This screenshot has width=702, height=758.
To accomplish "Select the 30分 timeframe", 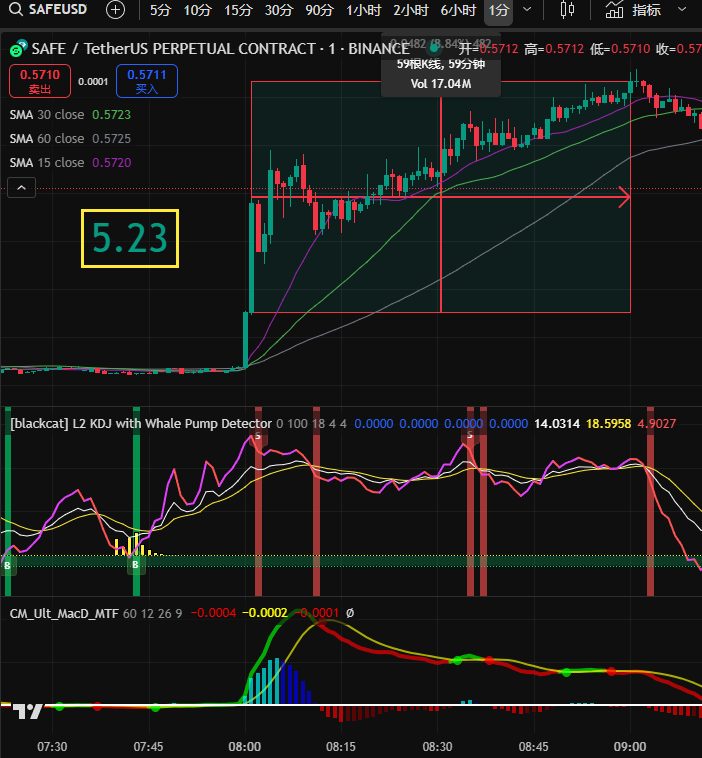I will (x=278, y=10).
